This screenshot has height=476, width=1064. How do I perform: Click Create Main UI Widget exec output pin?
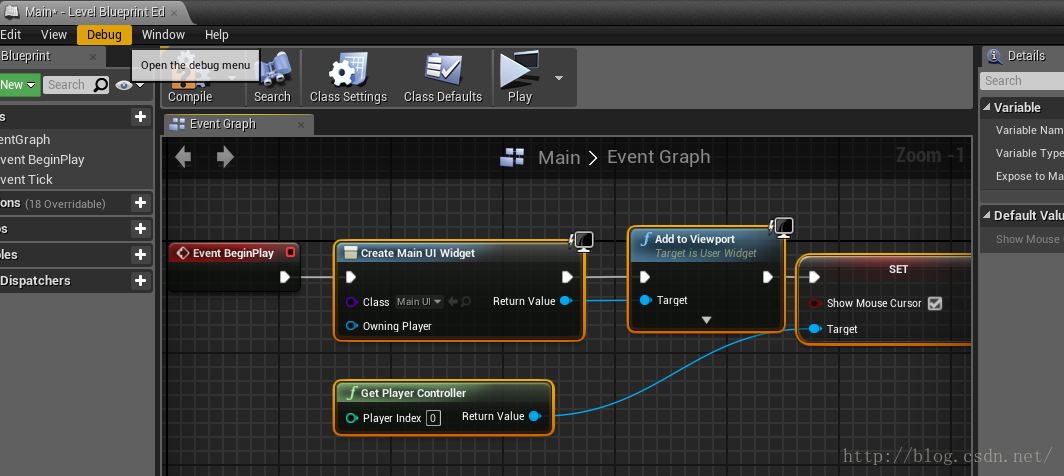click(567, 277)
